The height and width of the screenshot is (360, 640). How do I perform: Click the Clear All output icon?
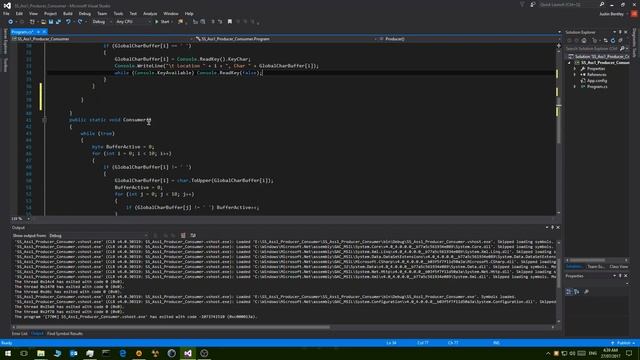(183, 236)
